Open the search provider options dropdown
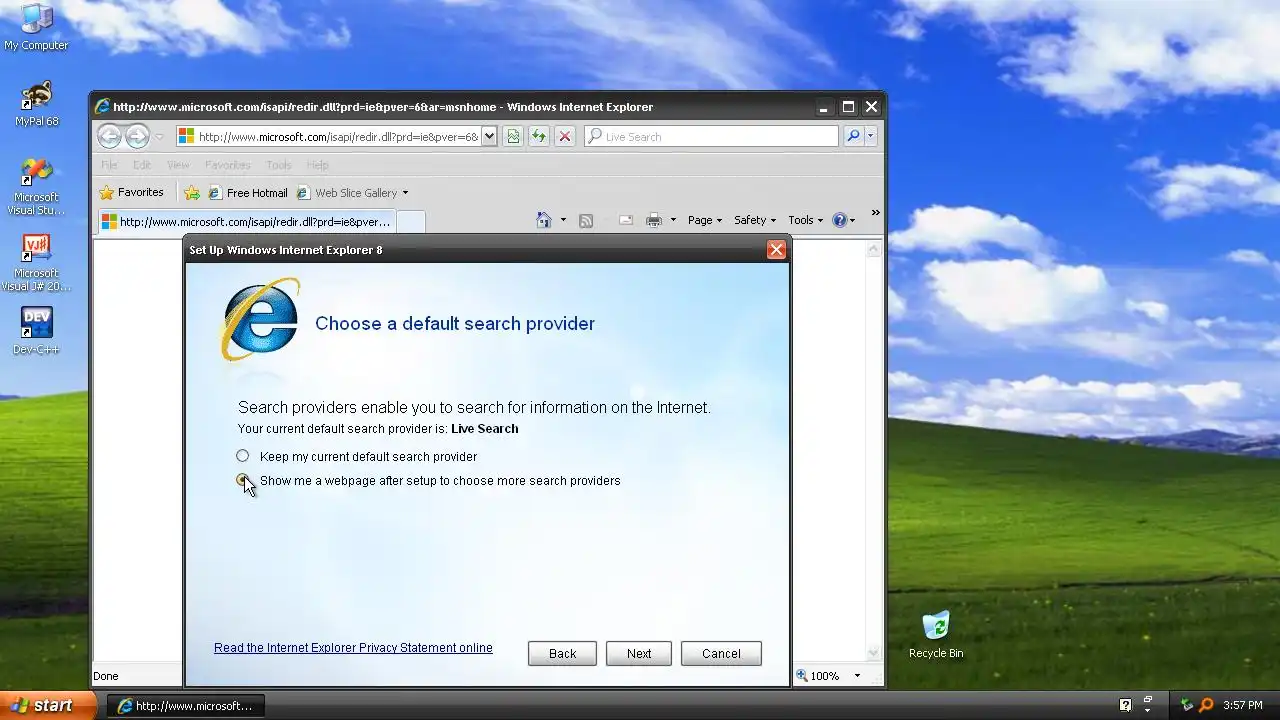 [x=871, y=137]
